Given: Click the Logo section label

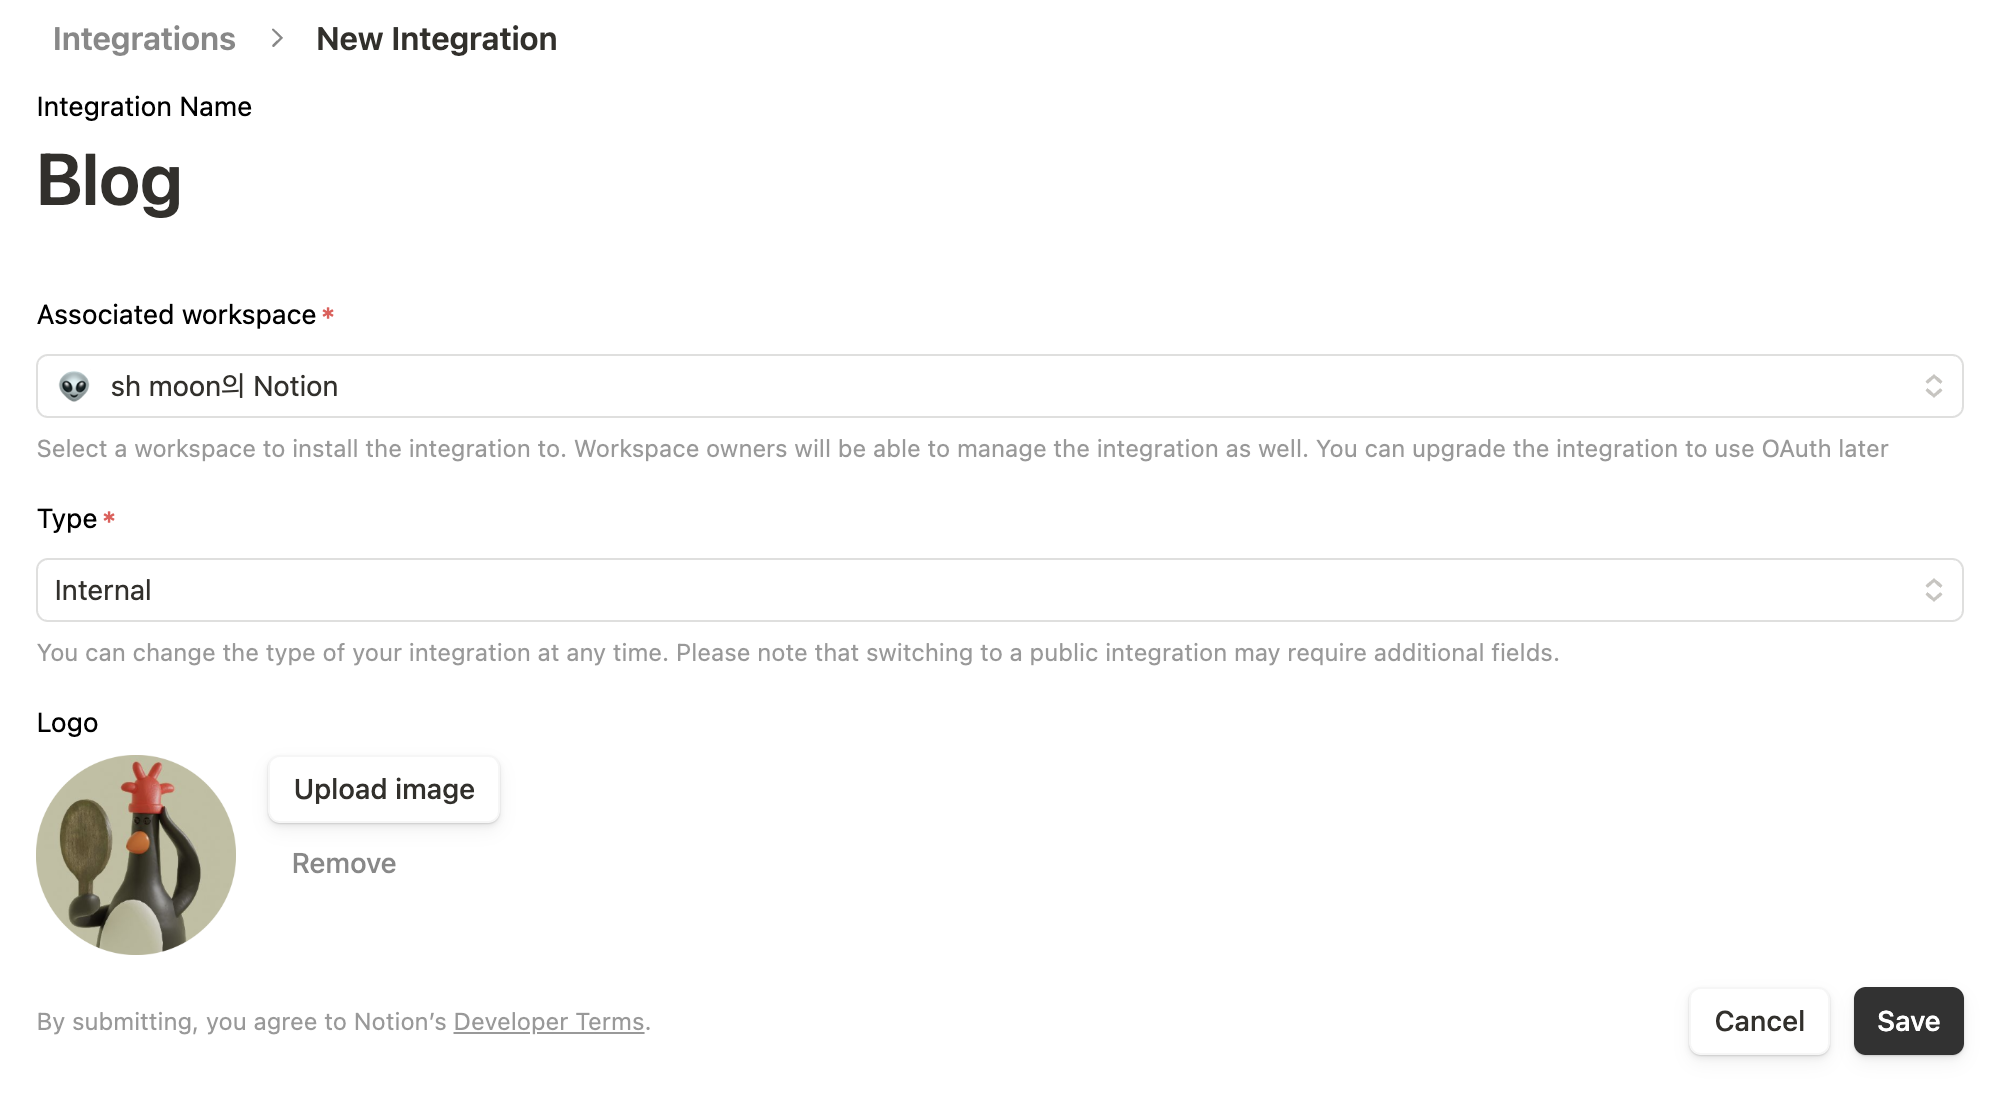Looking at the screenshot, I should coord(67,723).
